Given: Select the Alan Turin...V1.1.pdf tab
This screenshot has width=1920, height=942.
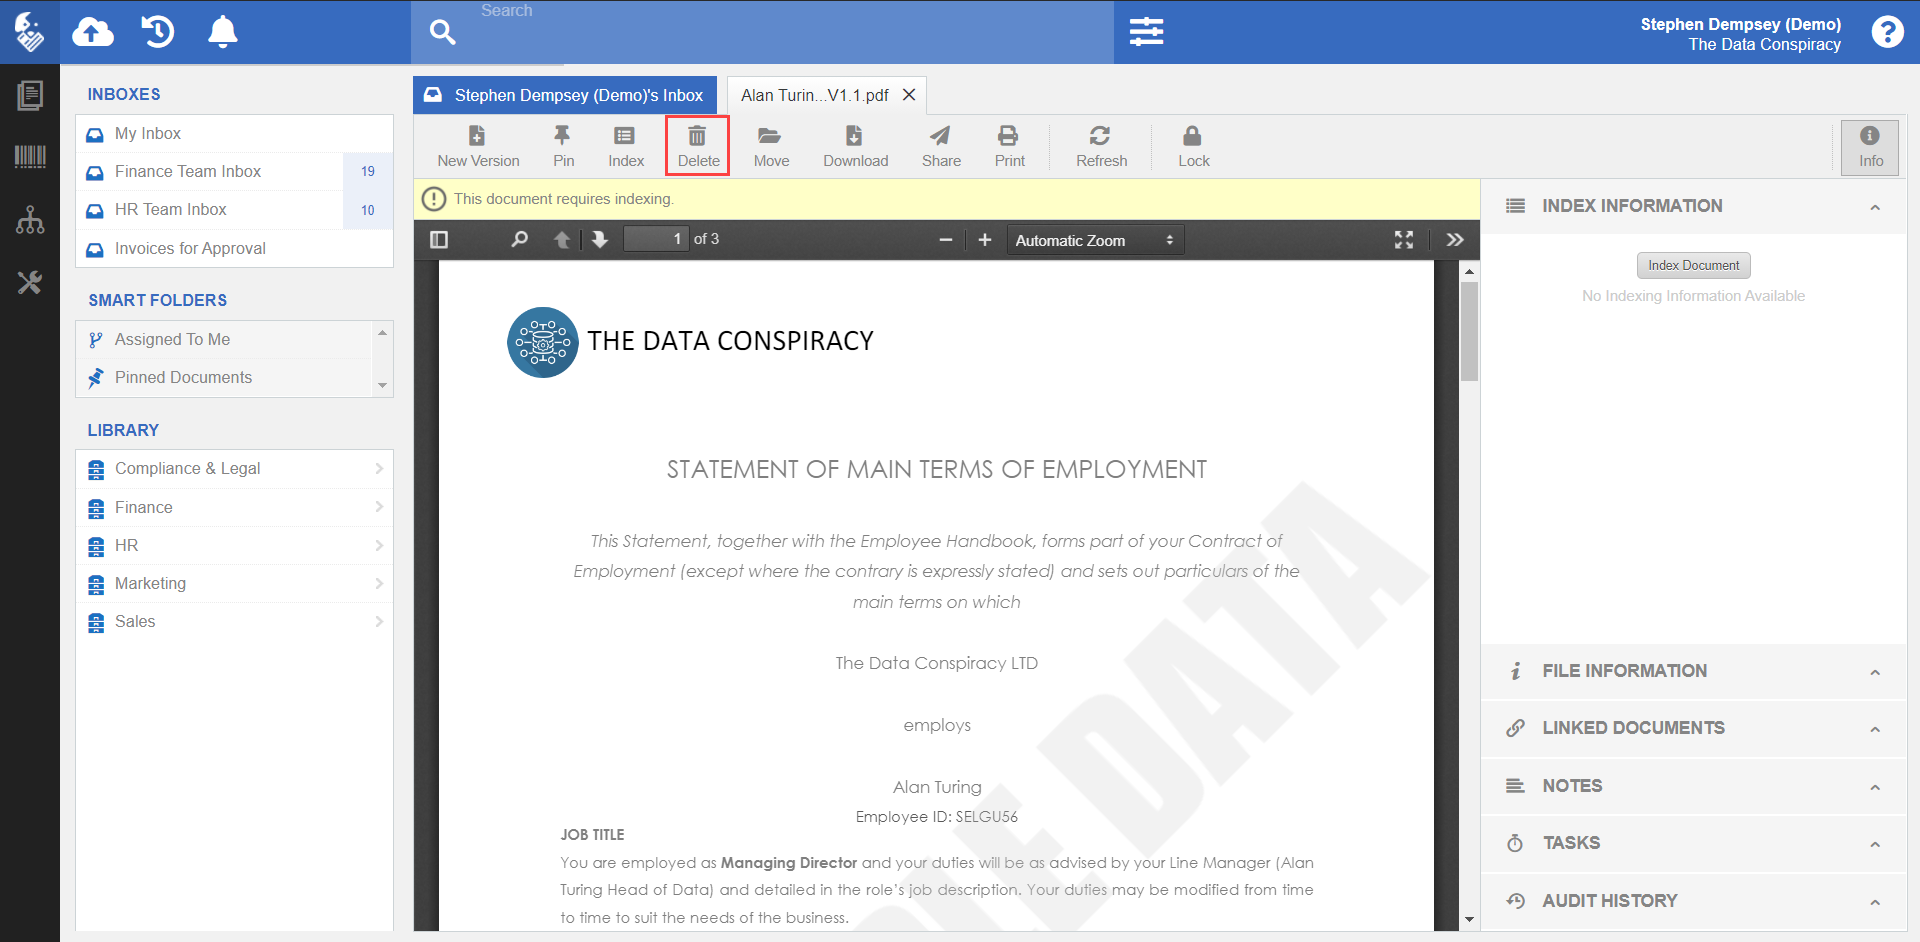Looking at the screenshot, I should click(x=814, y=95).
